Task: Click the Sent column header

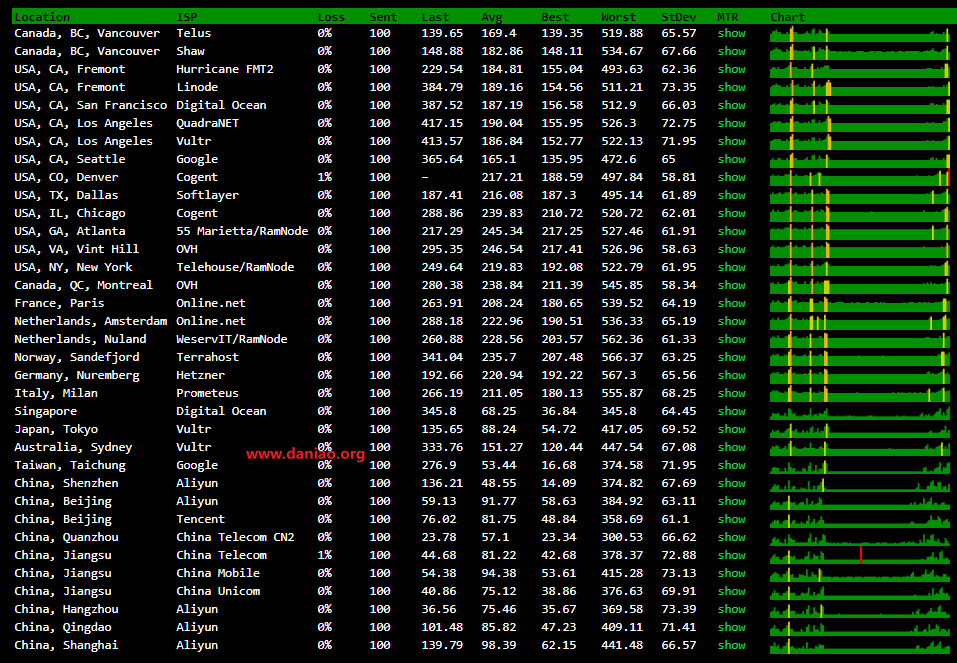Action: coord(383,17)
